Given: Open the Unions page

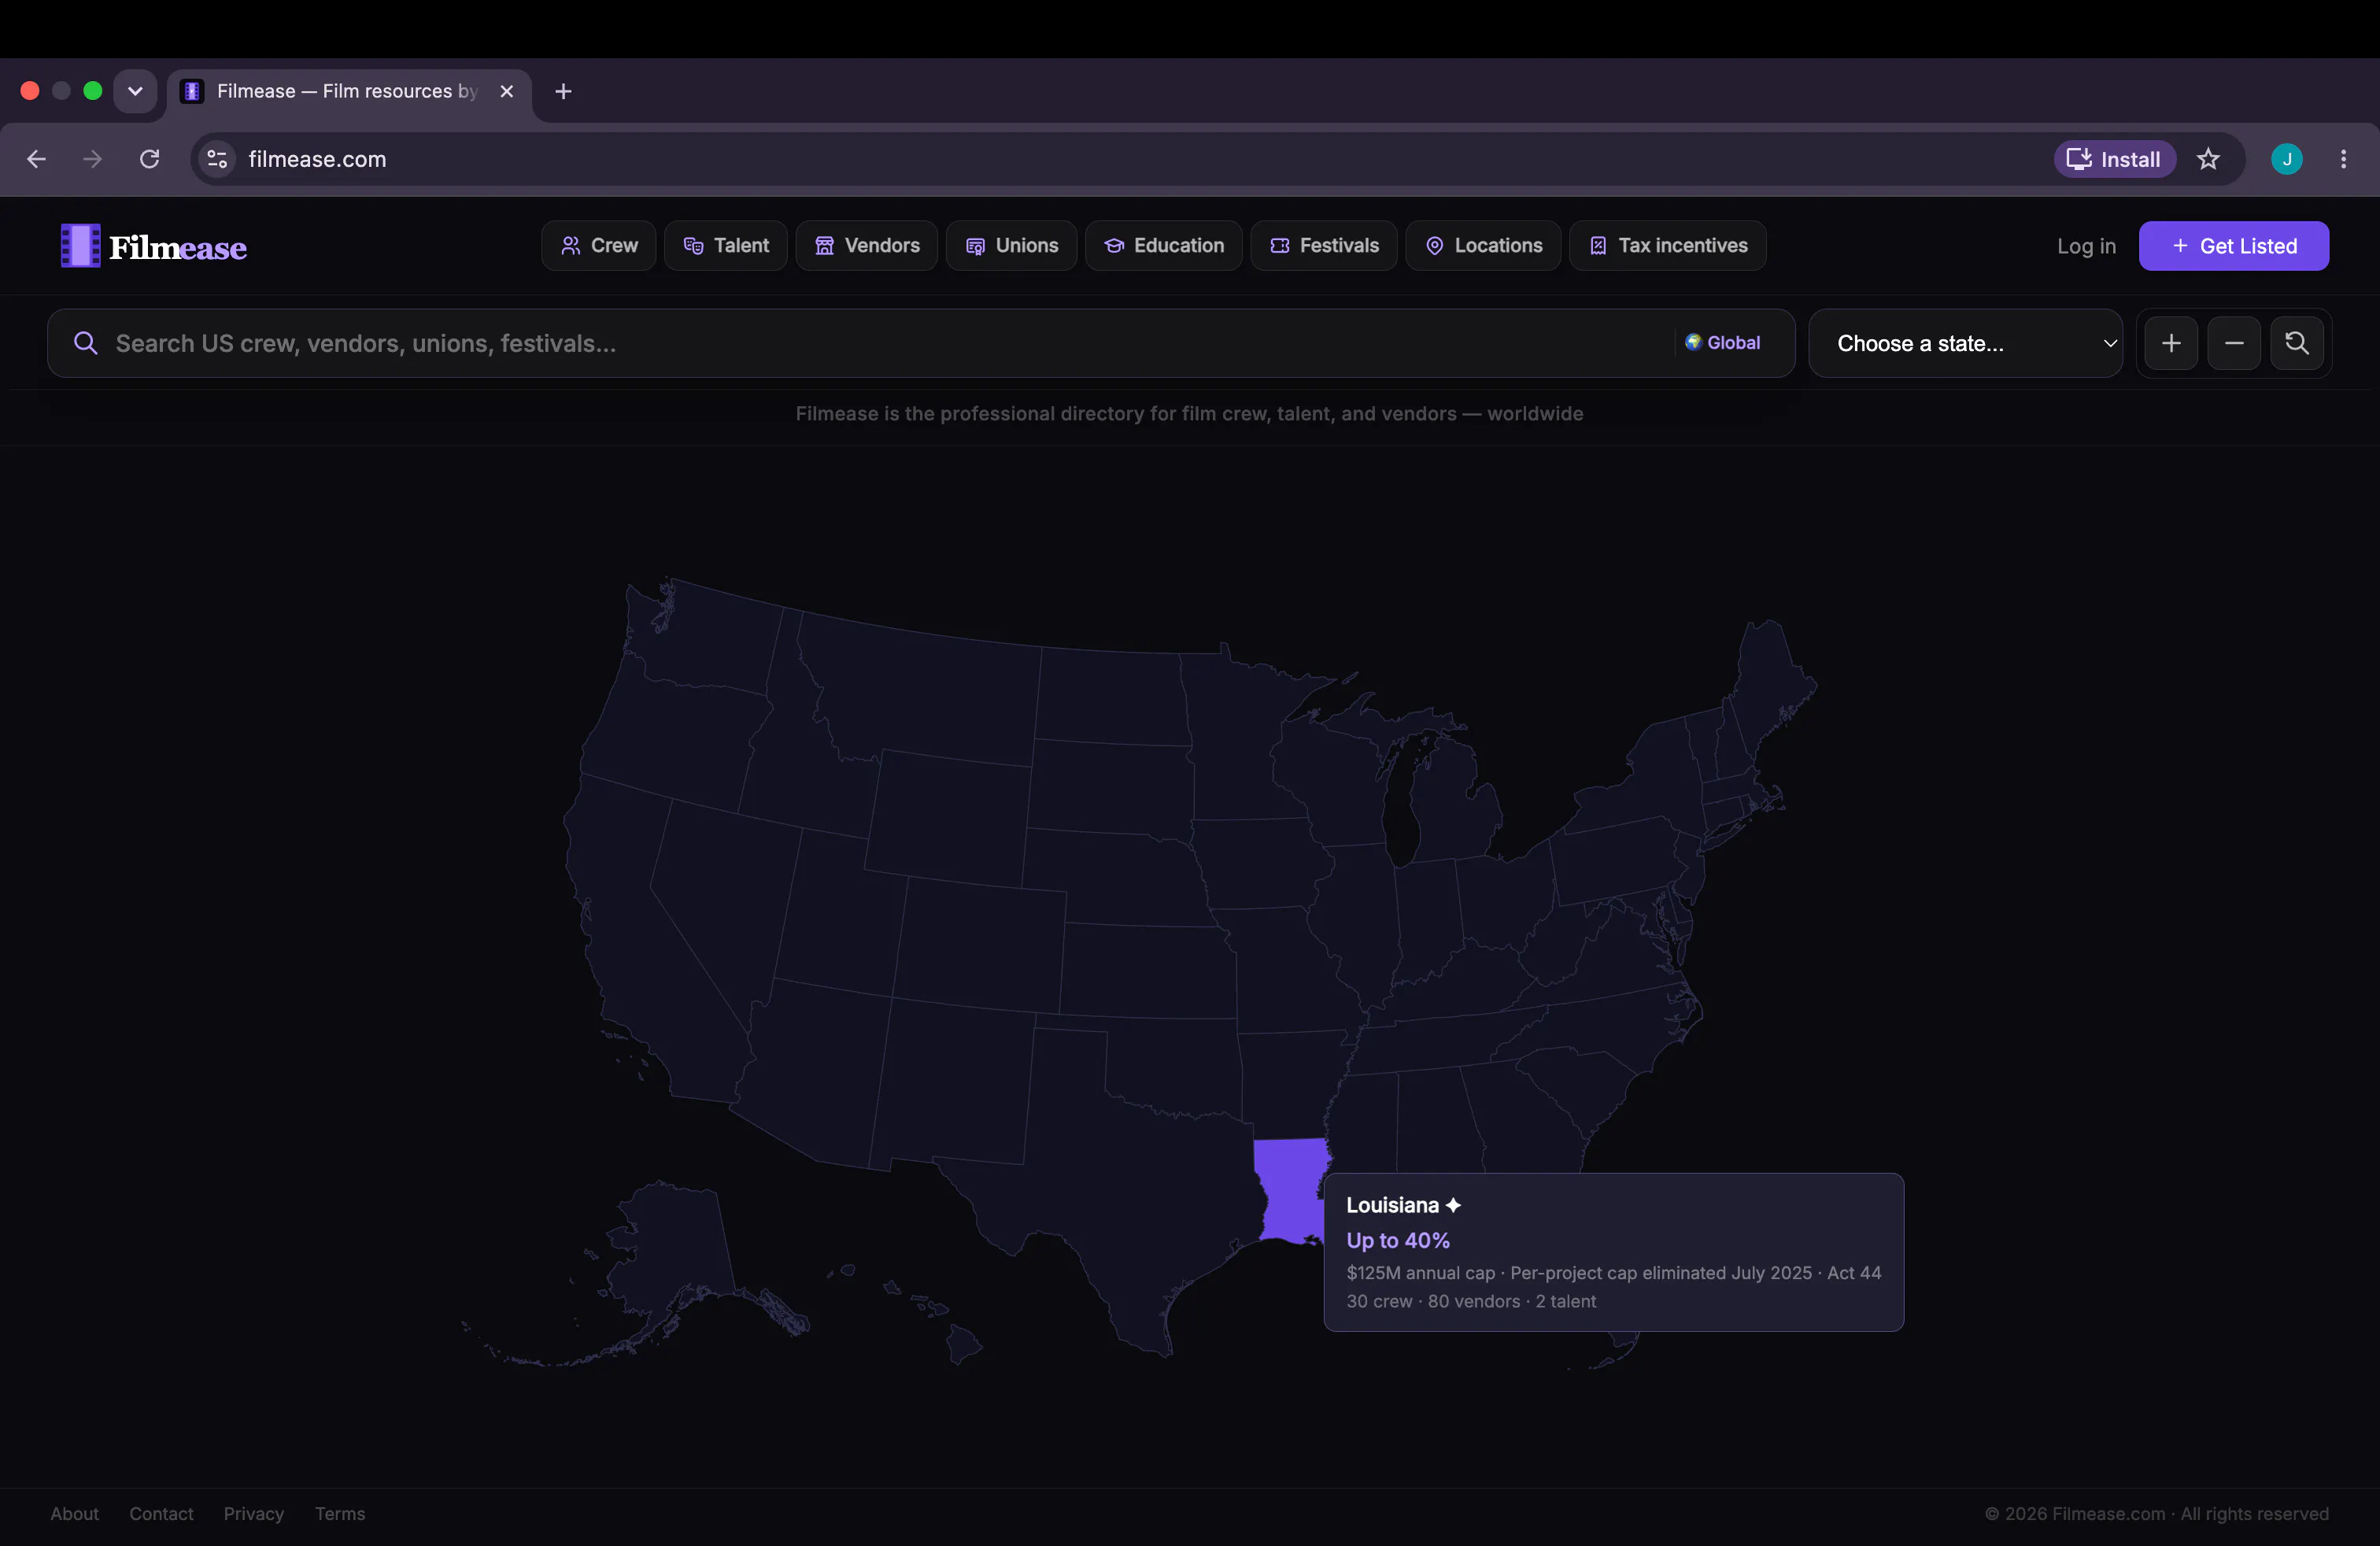Looking at the screenshot, I should coord(1011,246).
